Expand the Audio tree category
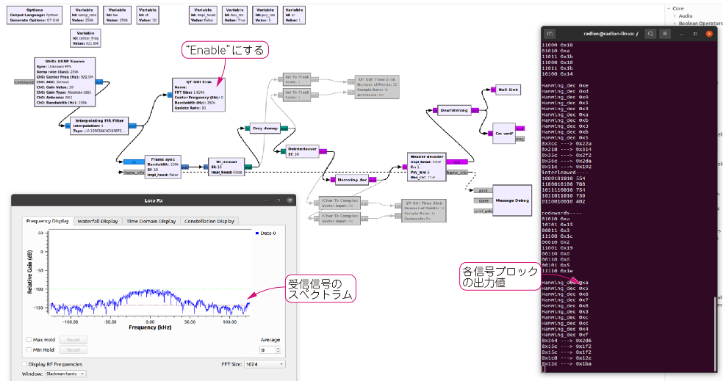Screen dimensions: 723x381 coord(675,16)
